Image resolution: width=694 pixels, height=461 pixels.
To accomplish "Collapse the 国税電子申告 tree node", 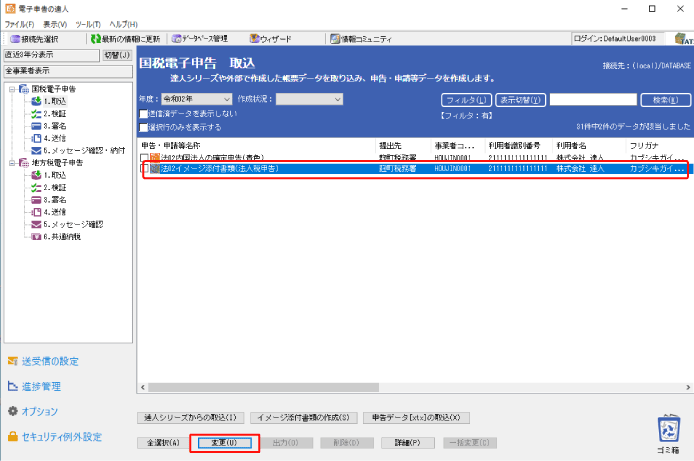I will click(x=12, y=89).
